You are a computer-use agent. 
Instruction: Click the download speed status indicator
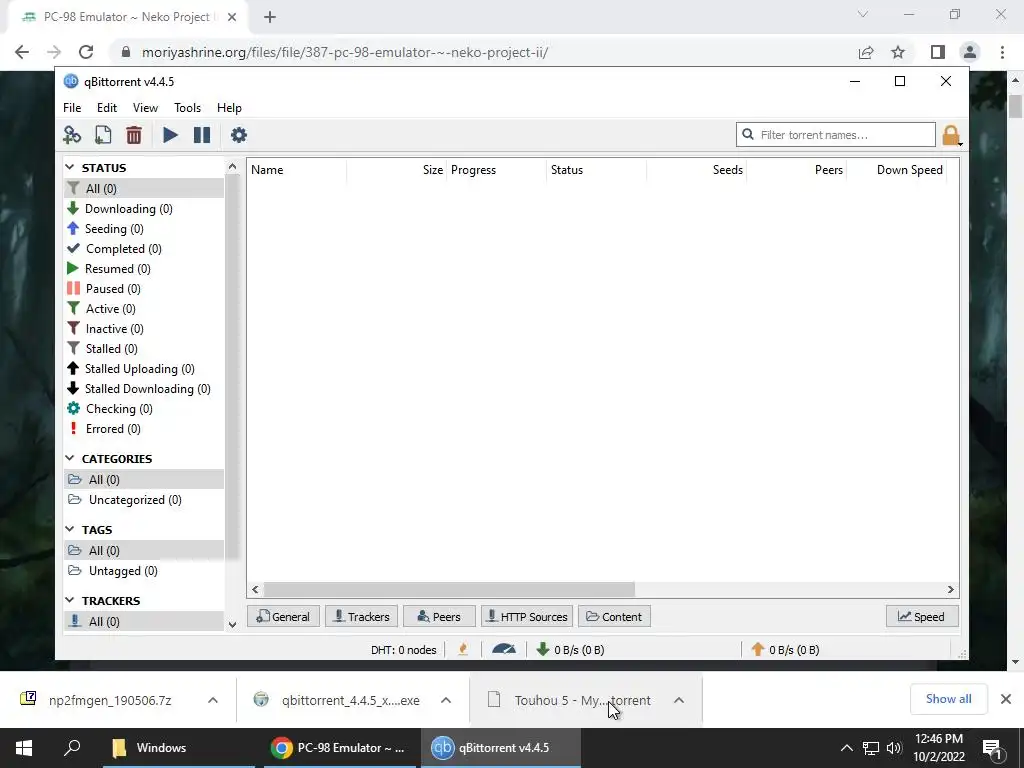coord(570,650)
